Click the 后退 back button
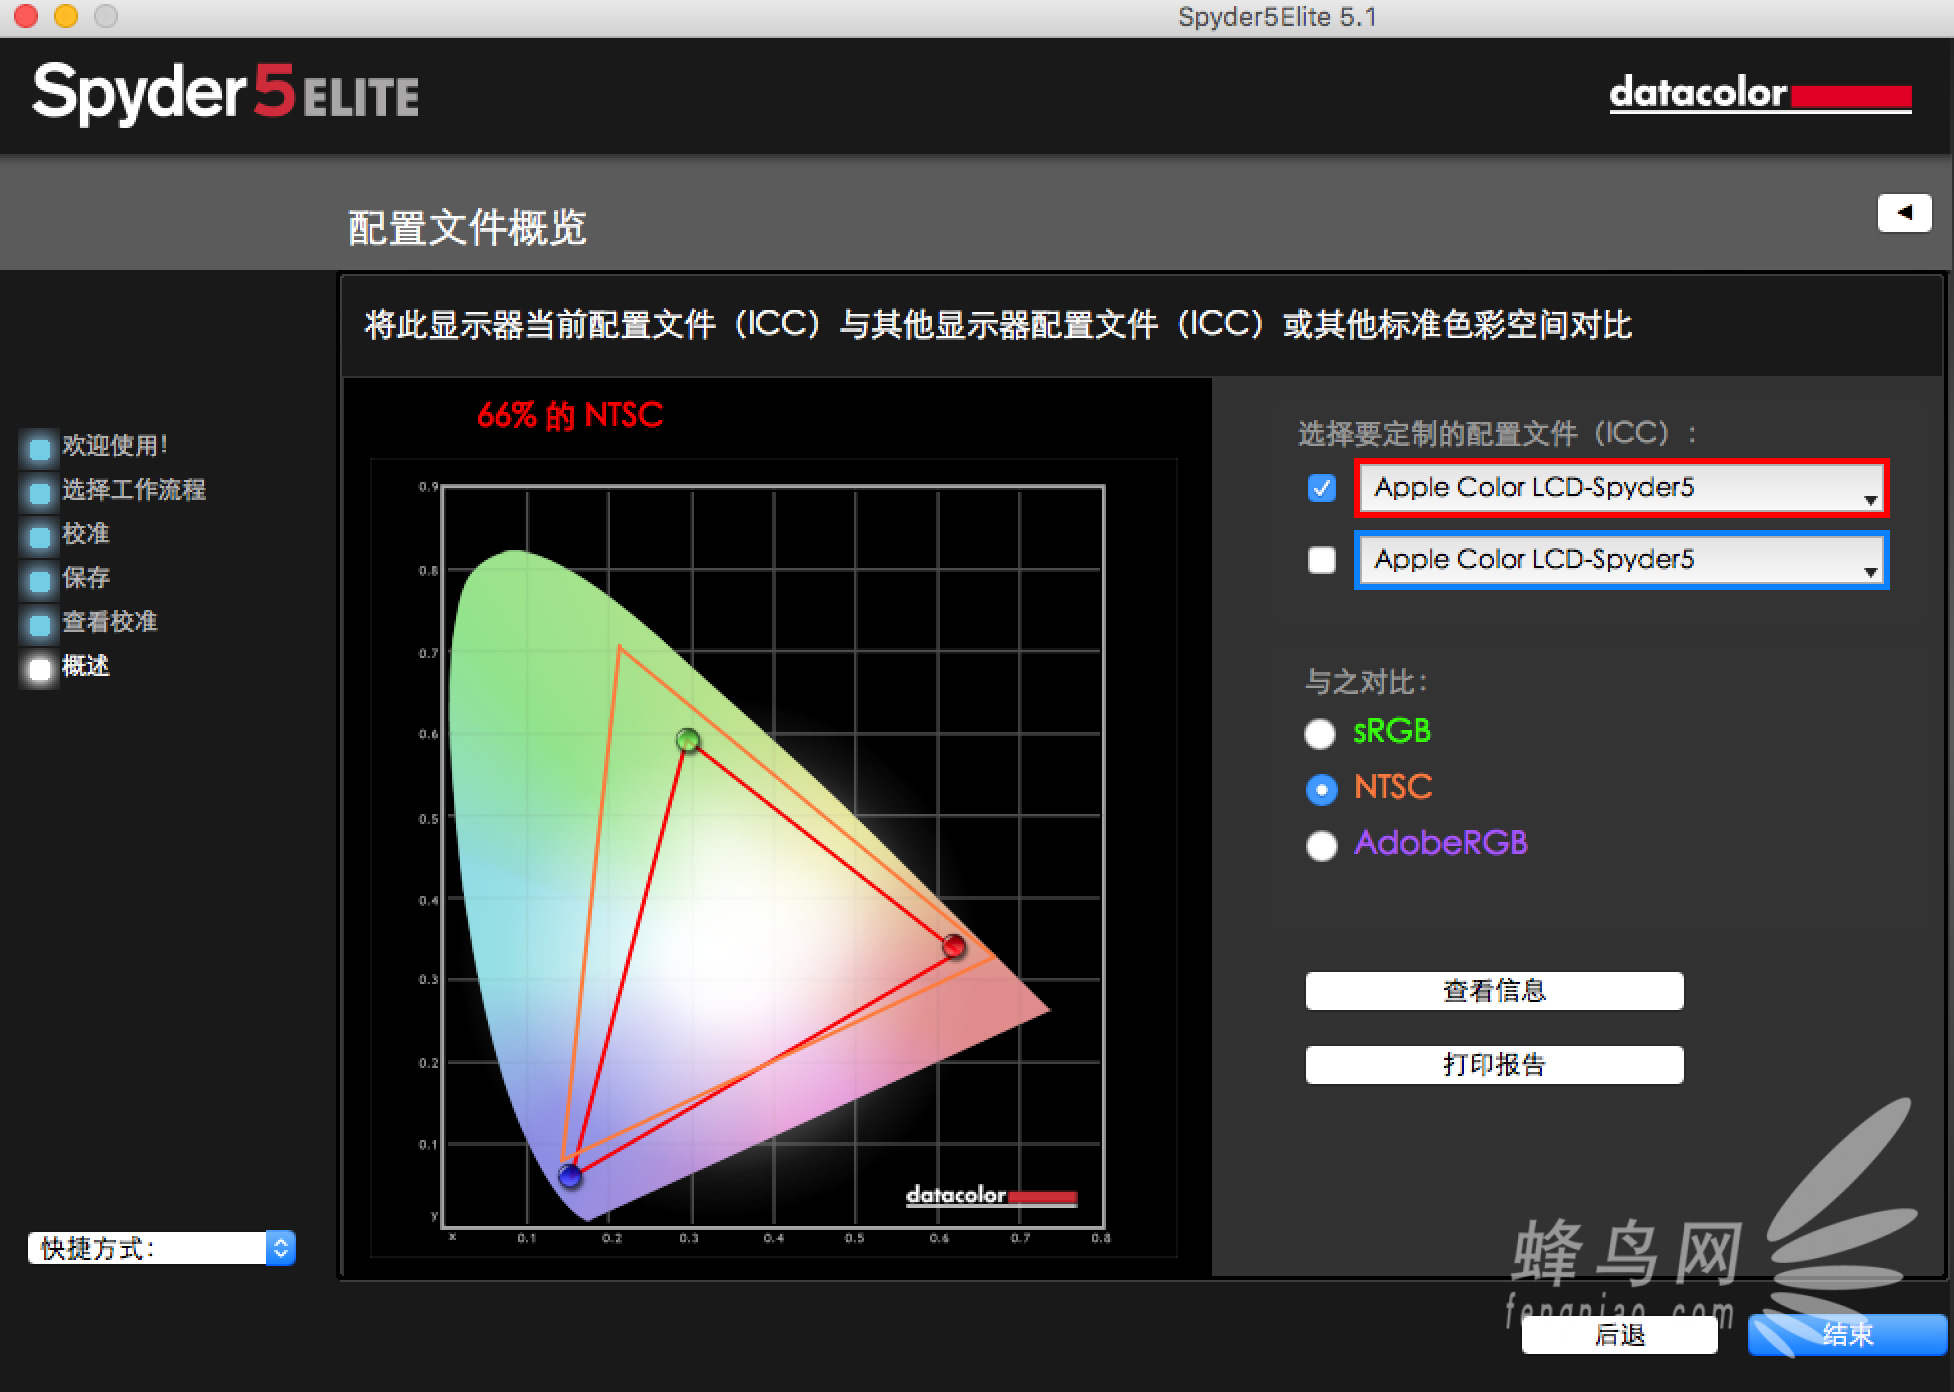The height and width of the screenshot is (1392, 1954). pos(1619,1335)
